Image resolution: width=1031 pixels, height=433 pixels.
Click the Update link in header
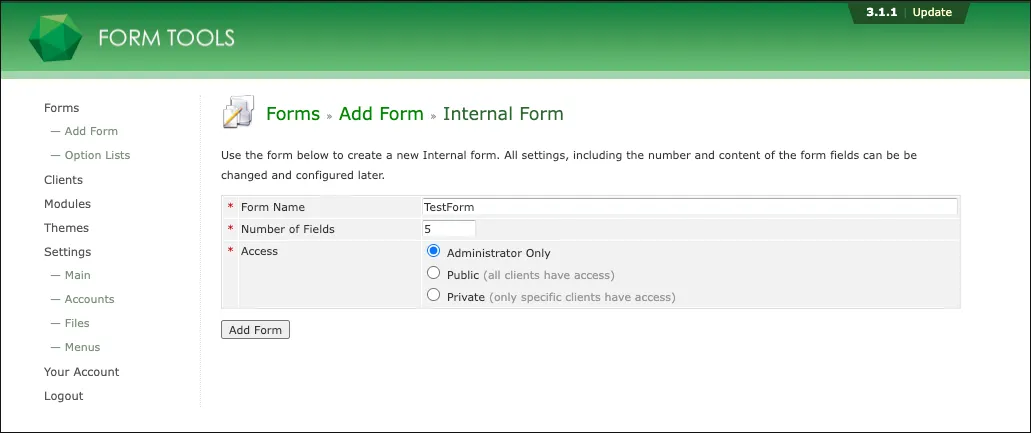click(x=932, y=13)
